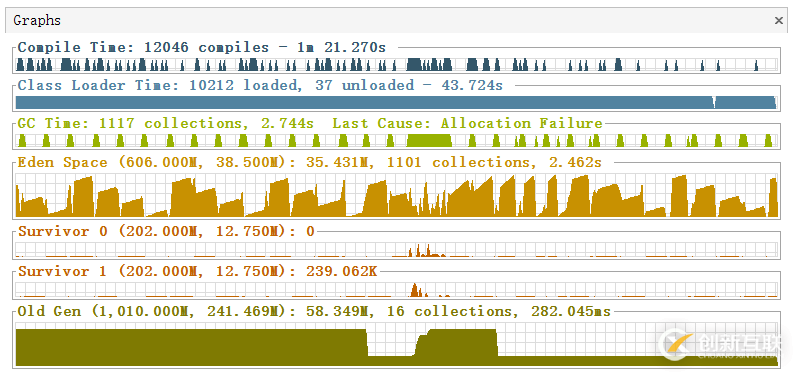
Task: Click the GC Time collections label
Action: pyautogui.click(x=310, y=123)
